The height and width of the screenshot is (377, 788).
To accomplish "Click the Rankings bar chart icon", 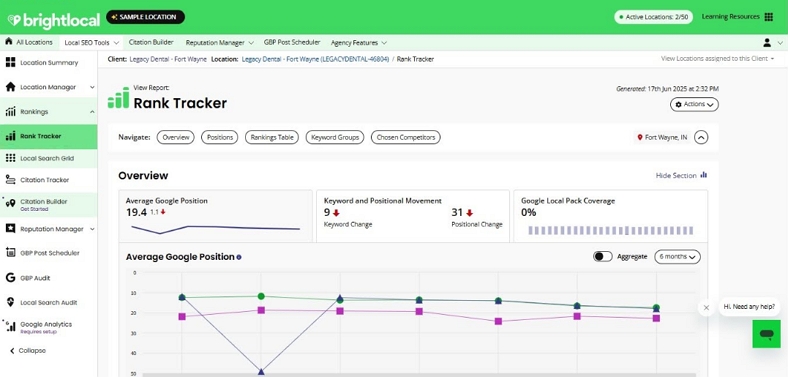I will coord(10,112).
